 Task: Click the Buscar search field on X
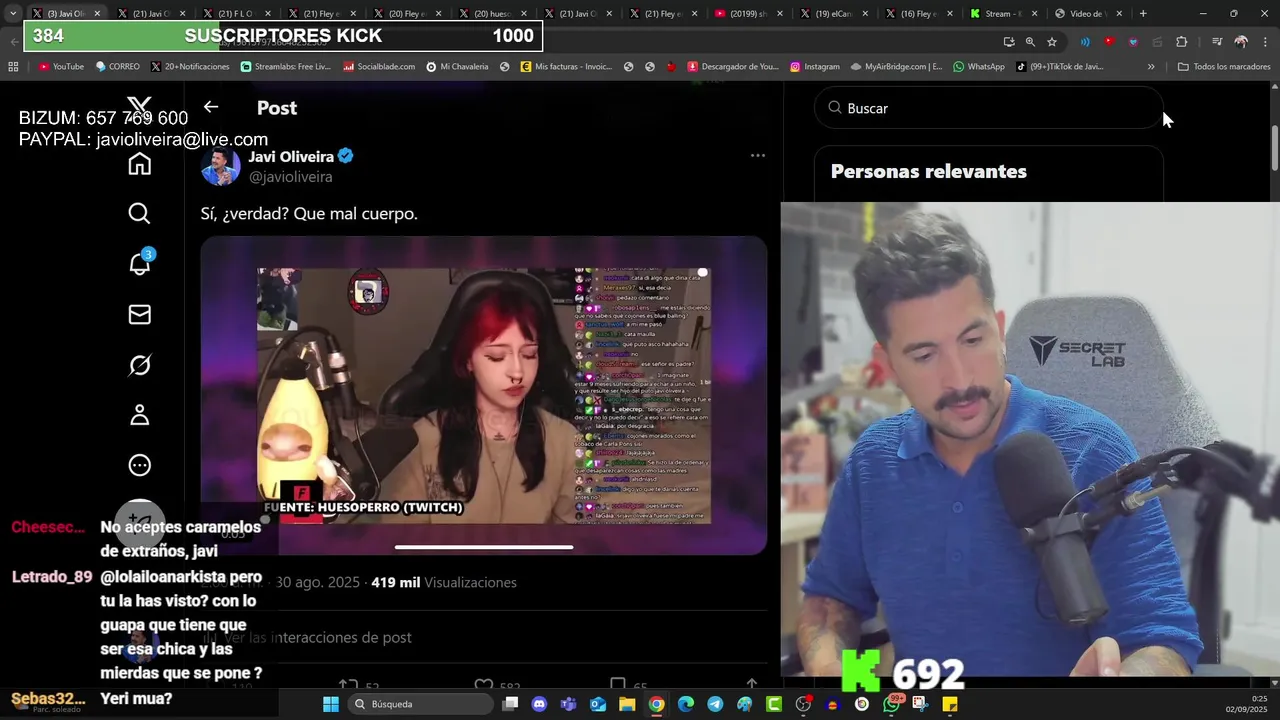coord(989,108)
